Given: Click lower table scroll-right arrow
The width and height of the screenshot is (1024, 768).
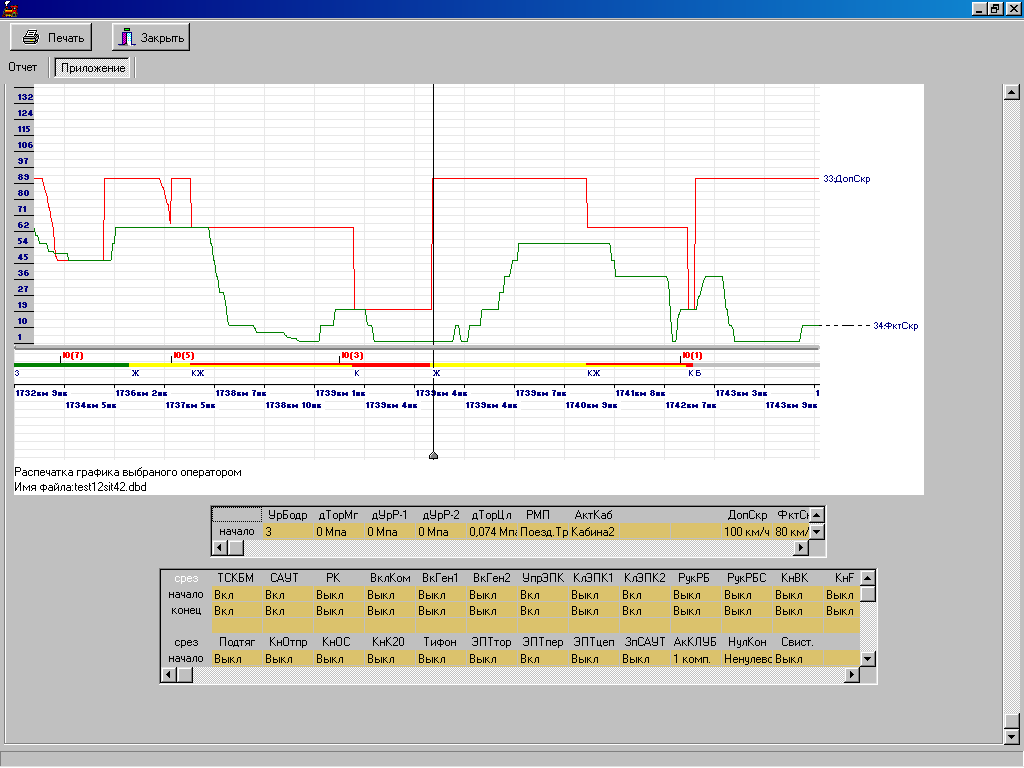Looking at the screenshot, I should [852, 675].
